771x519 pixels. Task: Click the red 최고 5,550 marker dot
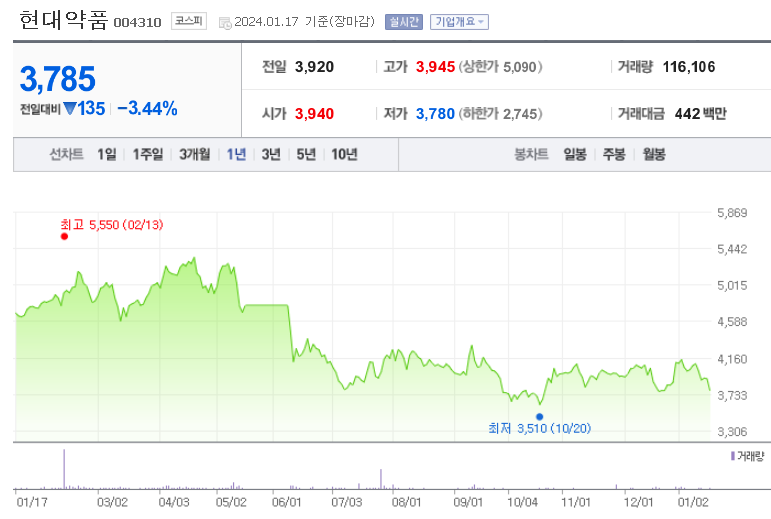click(64, 236)
